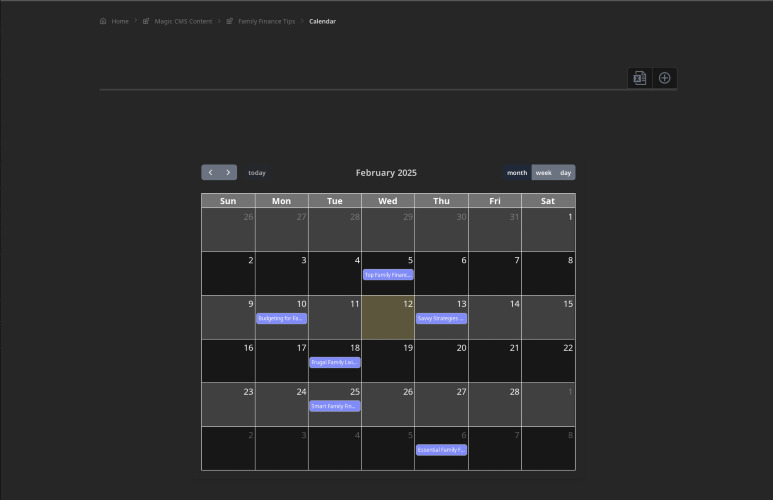This screenshot has width=773, height=500.
Task: Select day number 8
Action: (x=570, y=260)
